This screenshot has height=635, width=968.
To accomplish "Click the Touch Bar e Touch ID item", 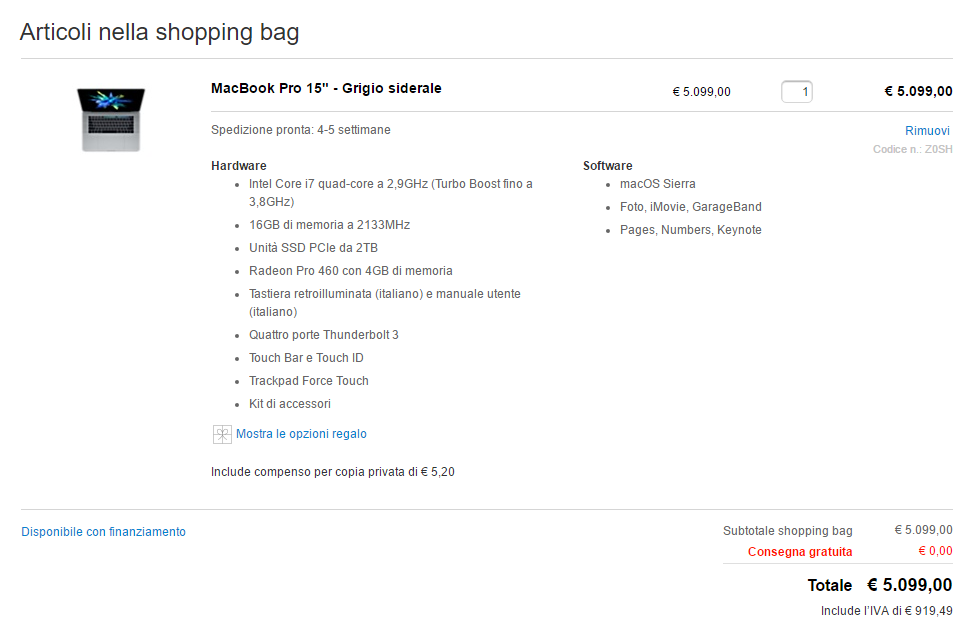I will coord(306,358).
